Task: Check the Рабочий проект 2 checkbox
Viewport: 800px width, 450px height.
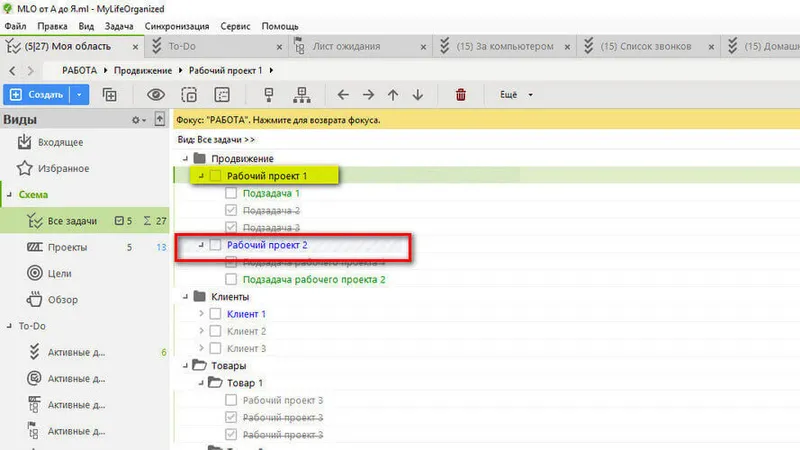Action: (216, 245)
